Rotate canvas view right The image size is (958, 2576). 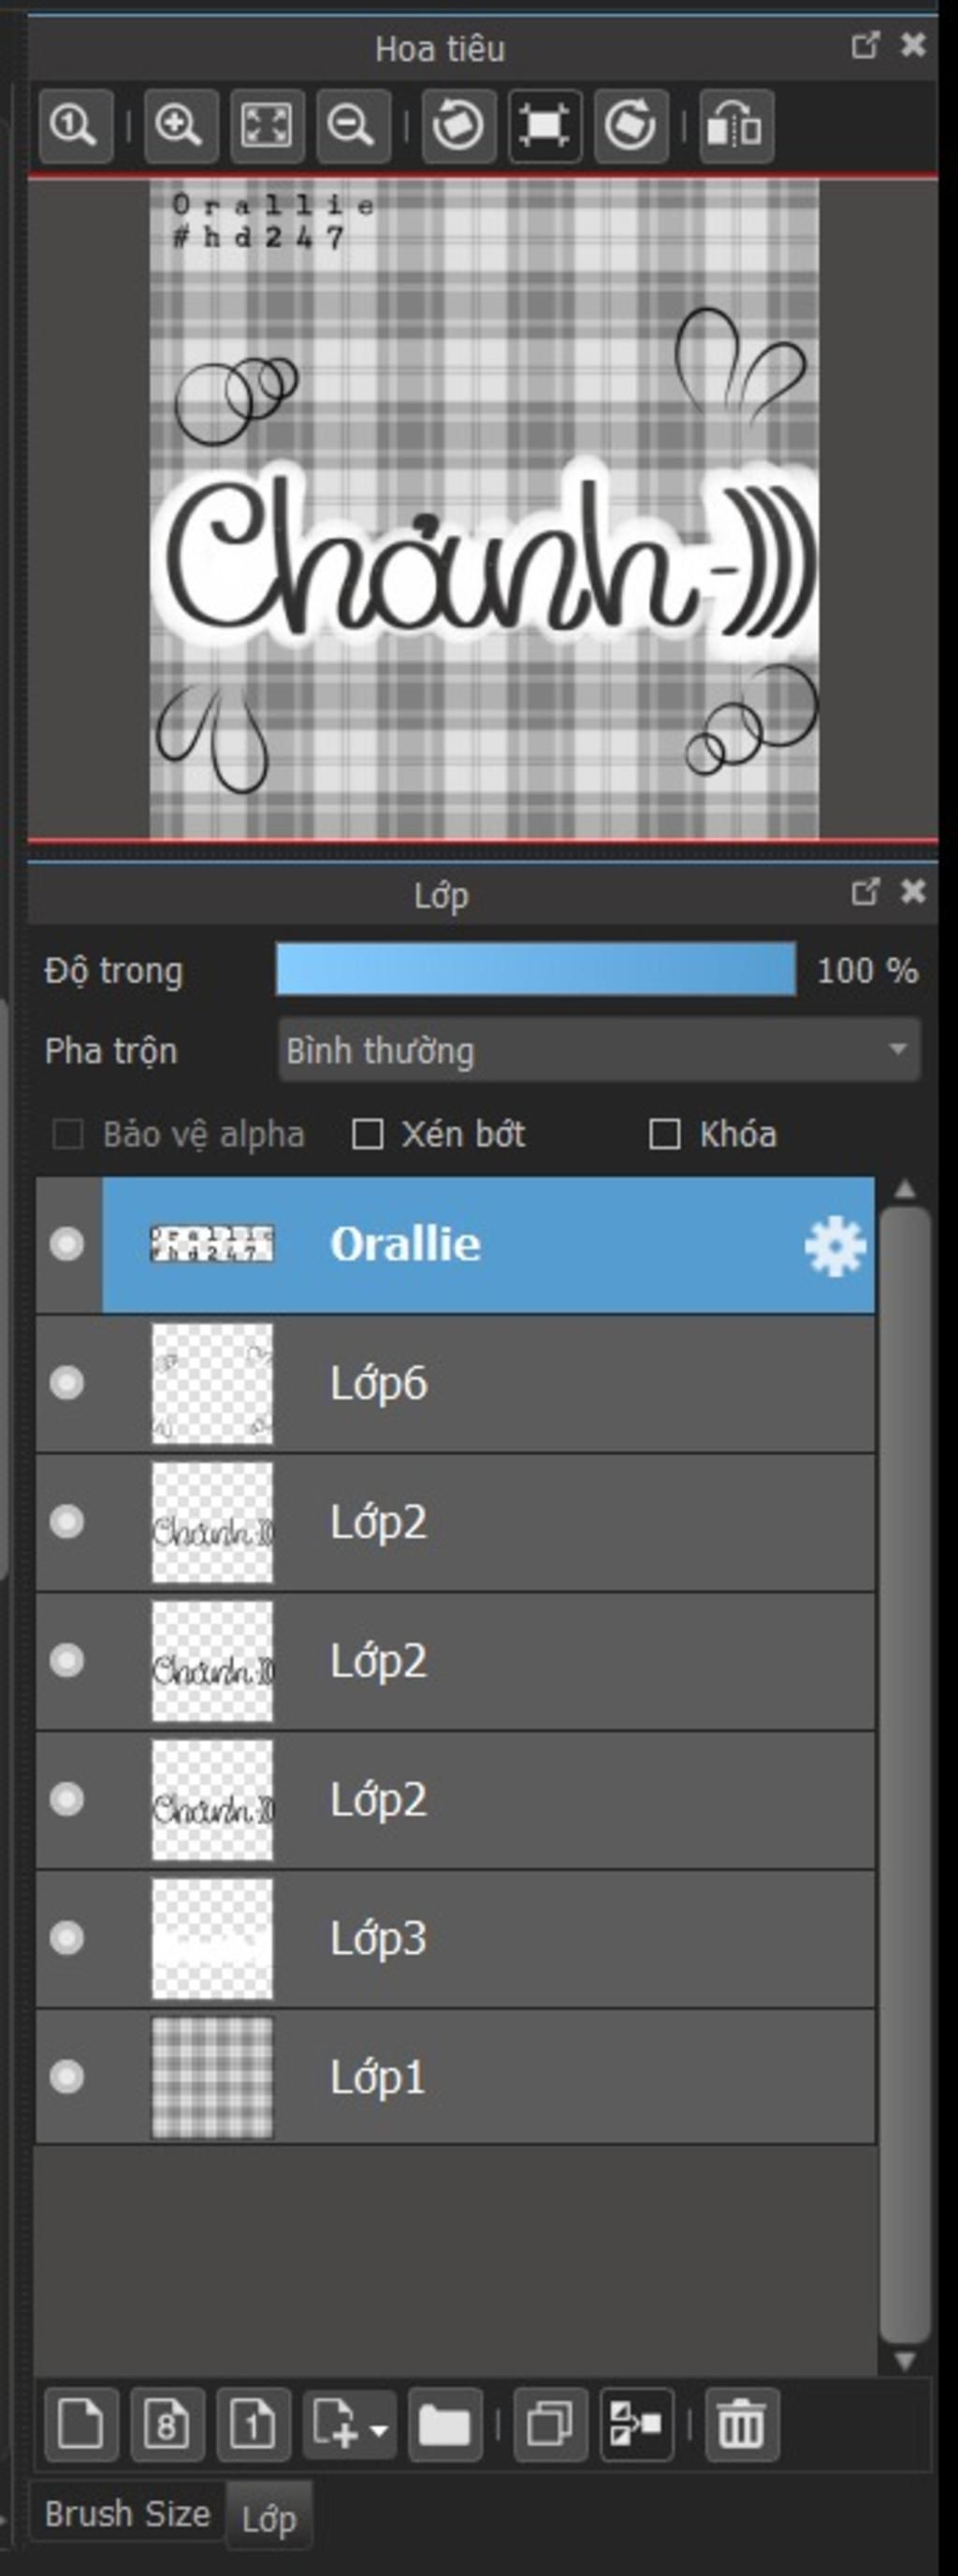pyautogui.click(x=631, y=126)
